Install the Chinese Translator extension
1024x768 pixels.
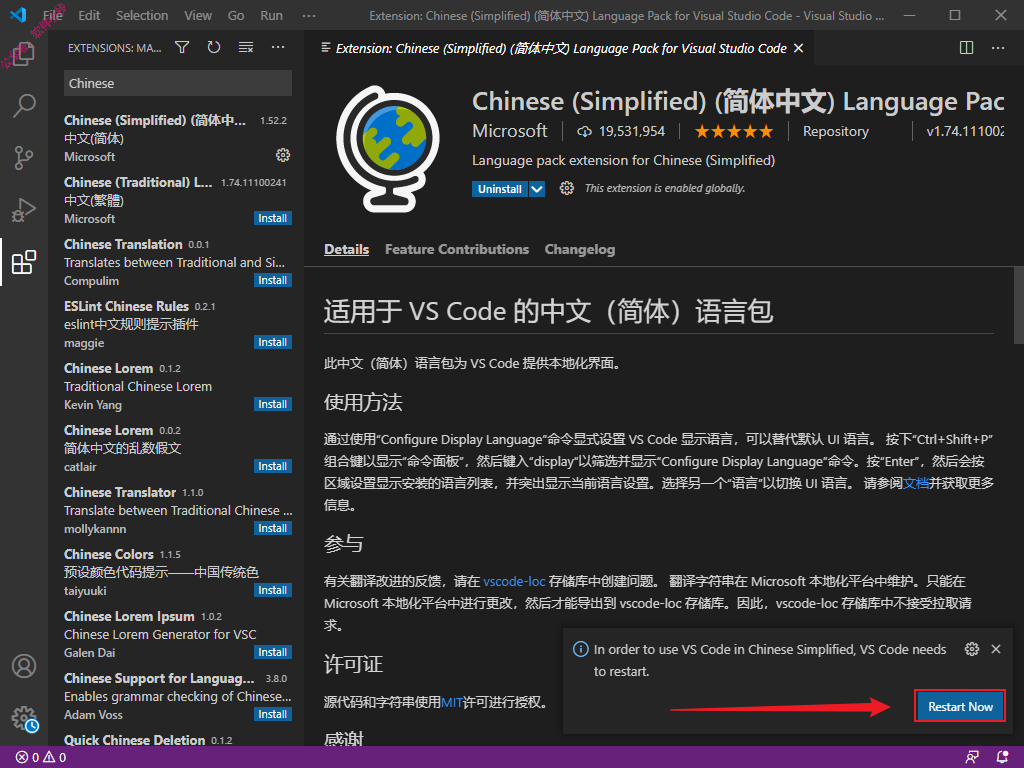click(272, 528)
